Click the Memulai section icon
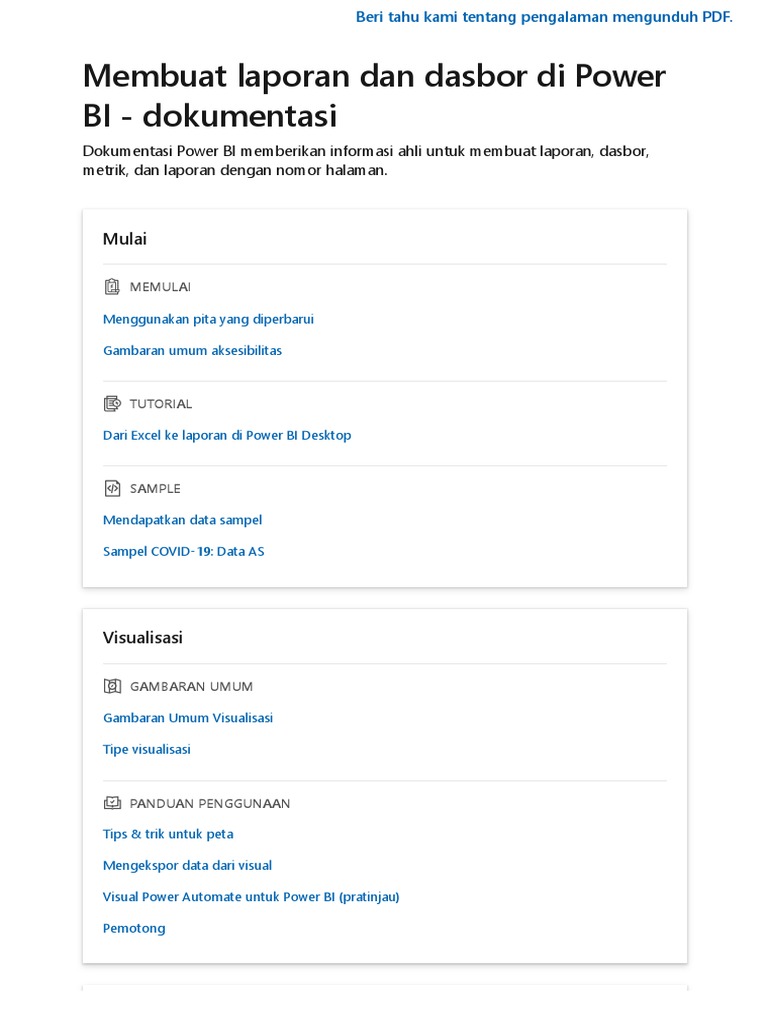768x1024 pixels. tap(112, 287)
